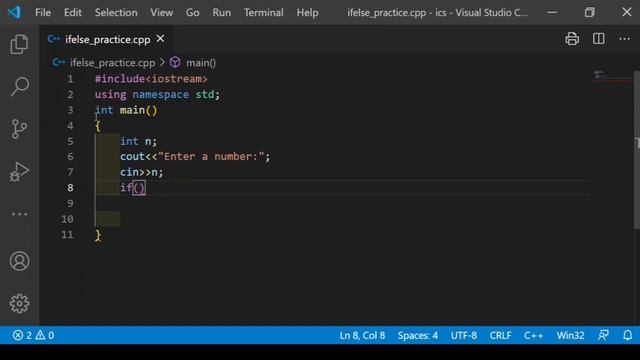Click the opening brace on line 4
This screenshot has height=360, width=640.
[98, 126]
